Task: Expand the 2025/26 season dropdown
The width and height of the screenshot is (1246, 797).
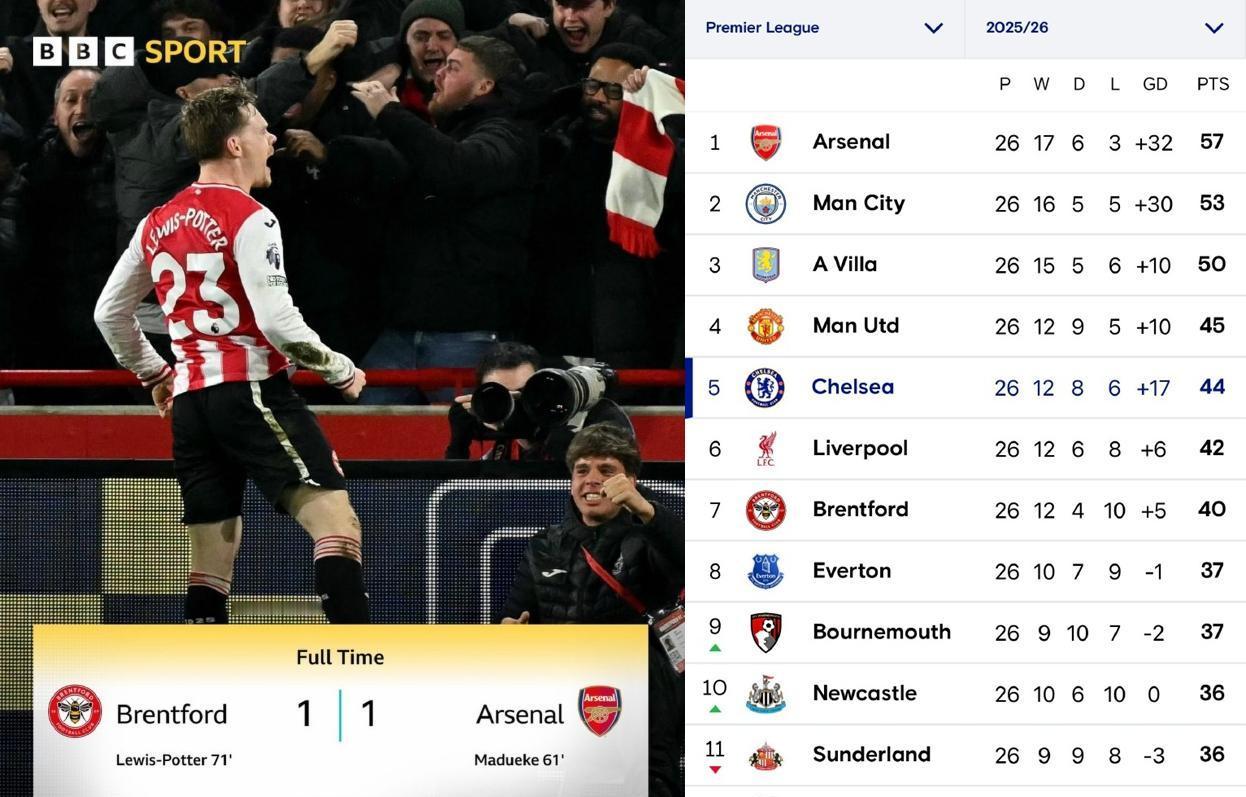Action: (1104, 28)
